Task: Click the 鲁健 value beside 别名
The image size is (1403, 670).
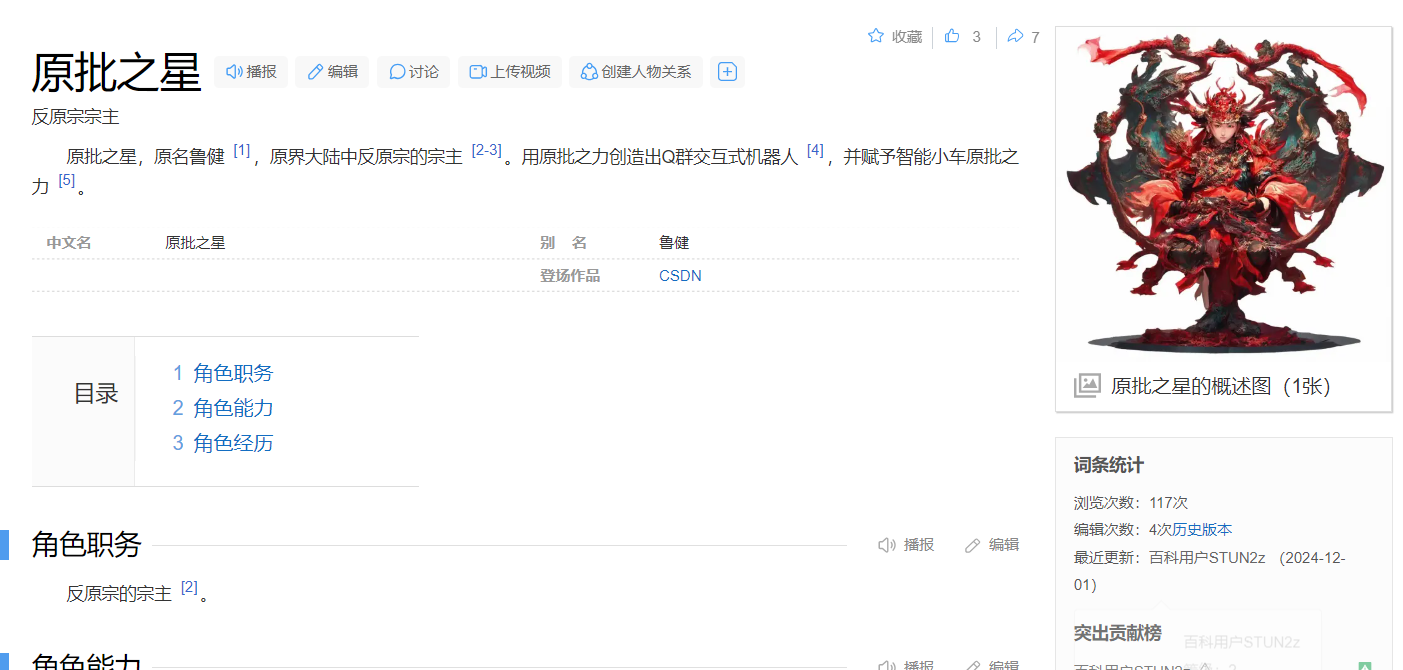Action: (x=674, y=243)
